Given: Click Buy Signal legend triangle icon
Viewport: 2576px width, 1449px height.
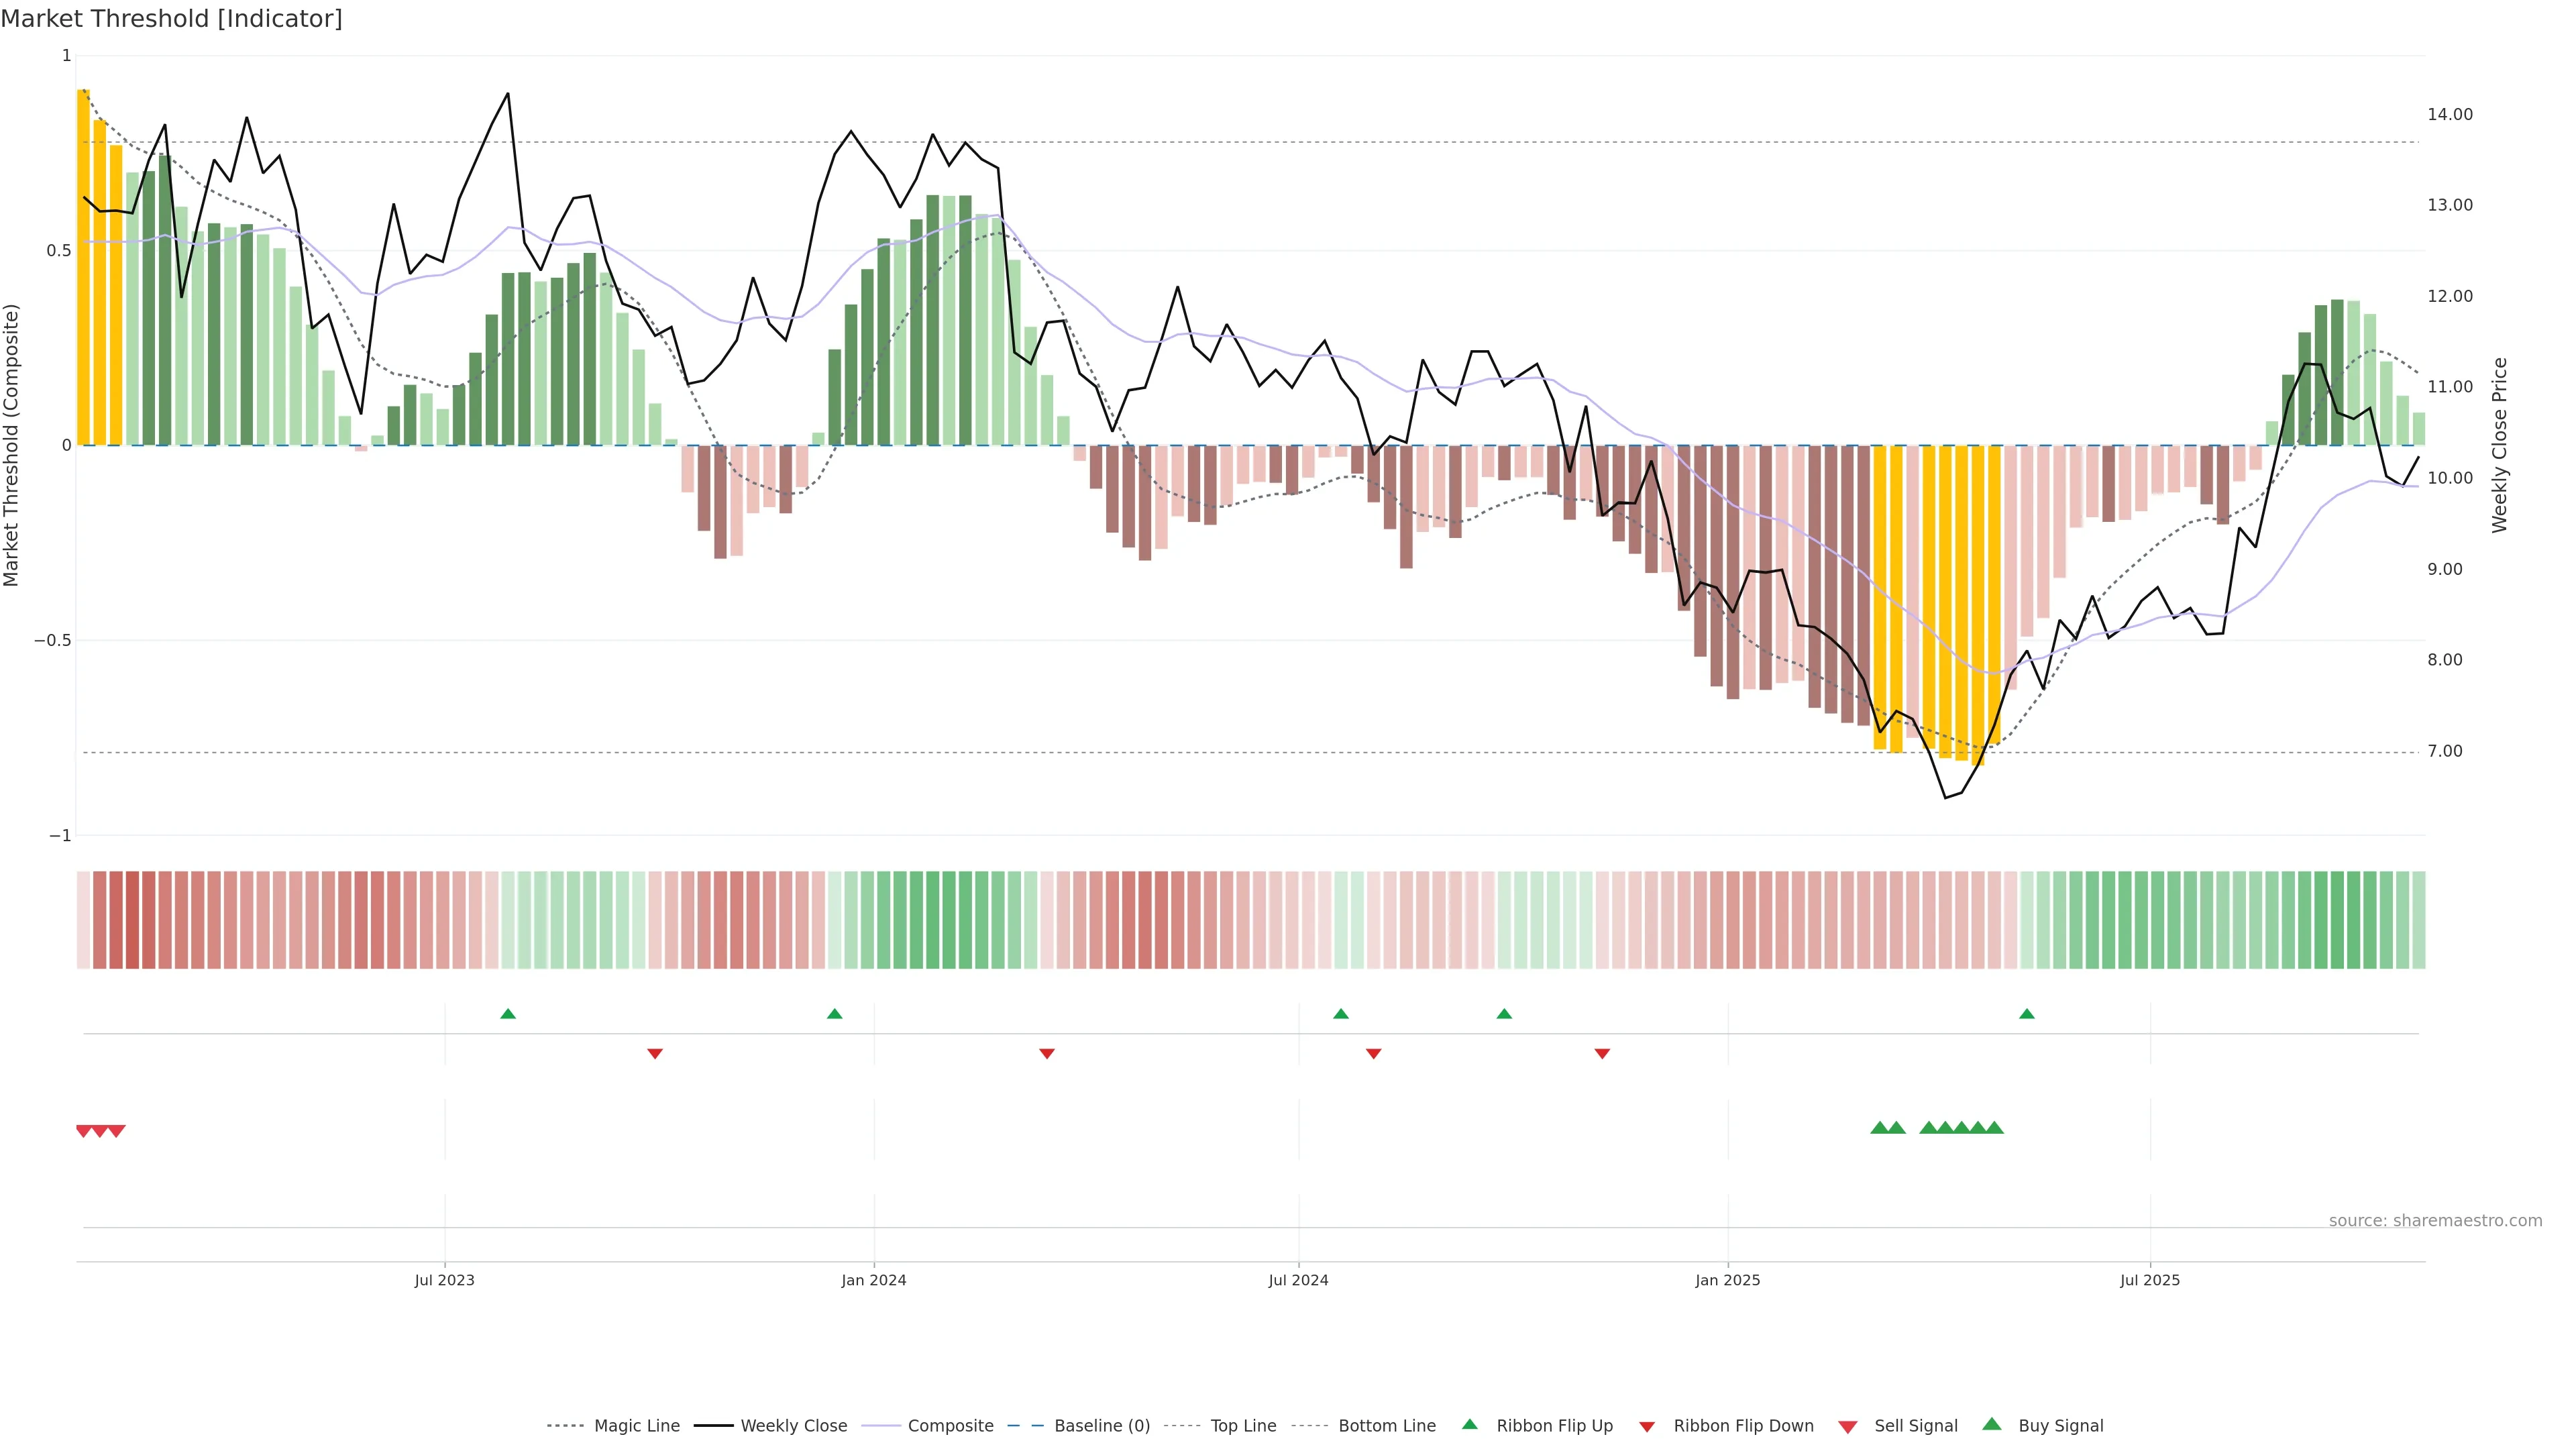Looking at the screenshot, I should pyautogui.click(x=1992, y=1424).
